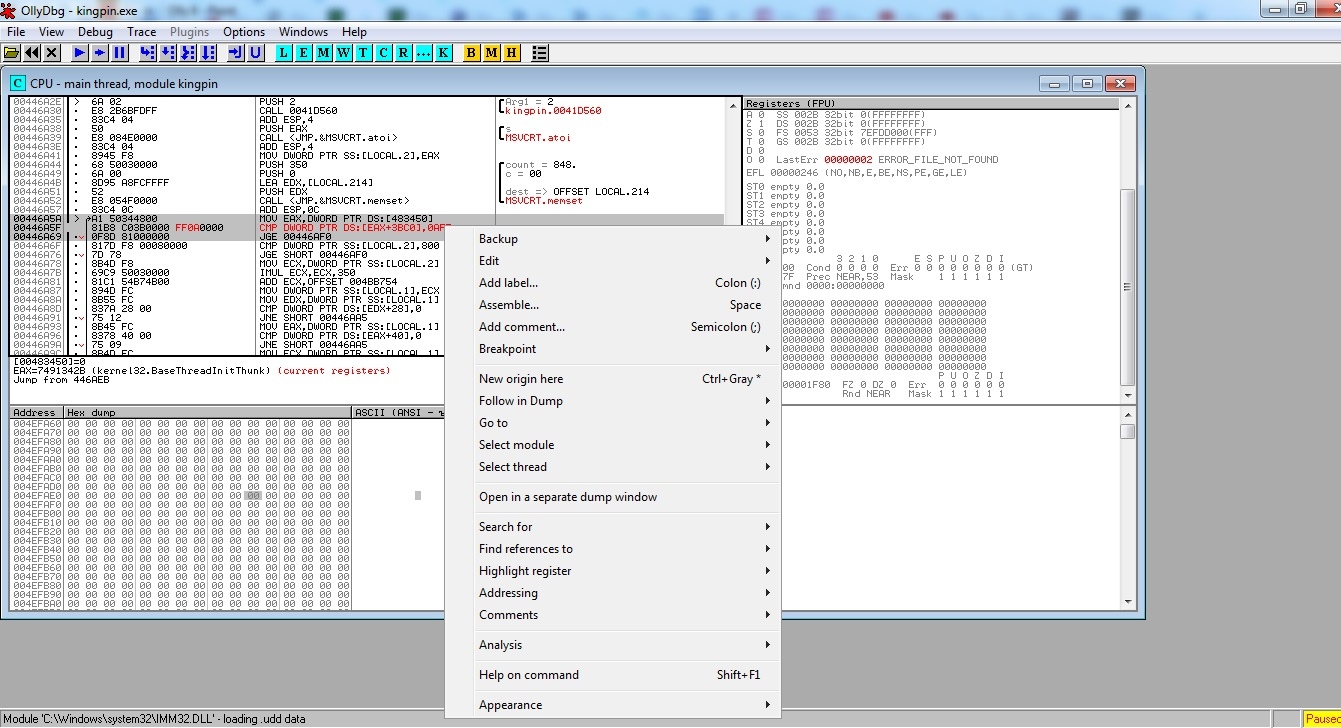
Task: Open the Select thread submenu
Action: [612, 467]
